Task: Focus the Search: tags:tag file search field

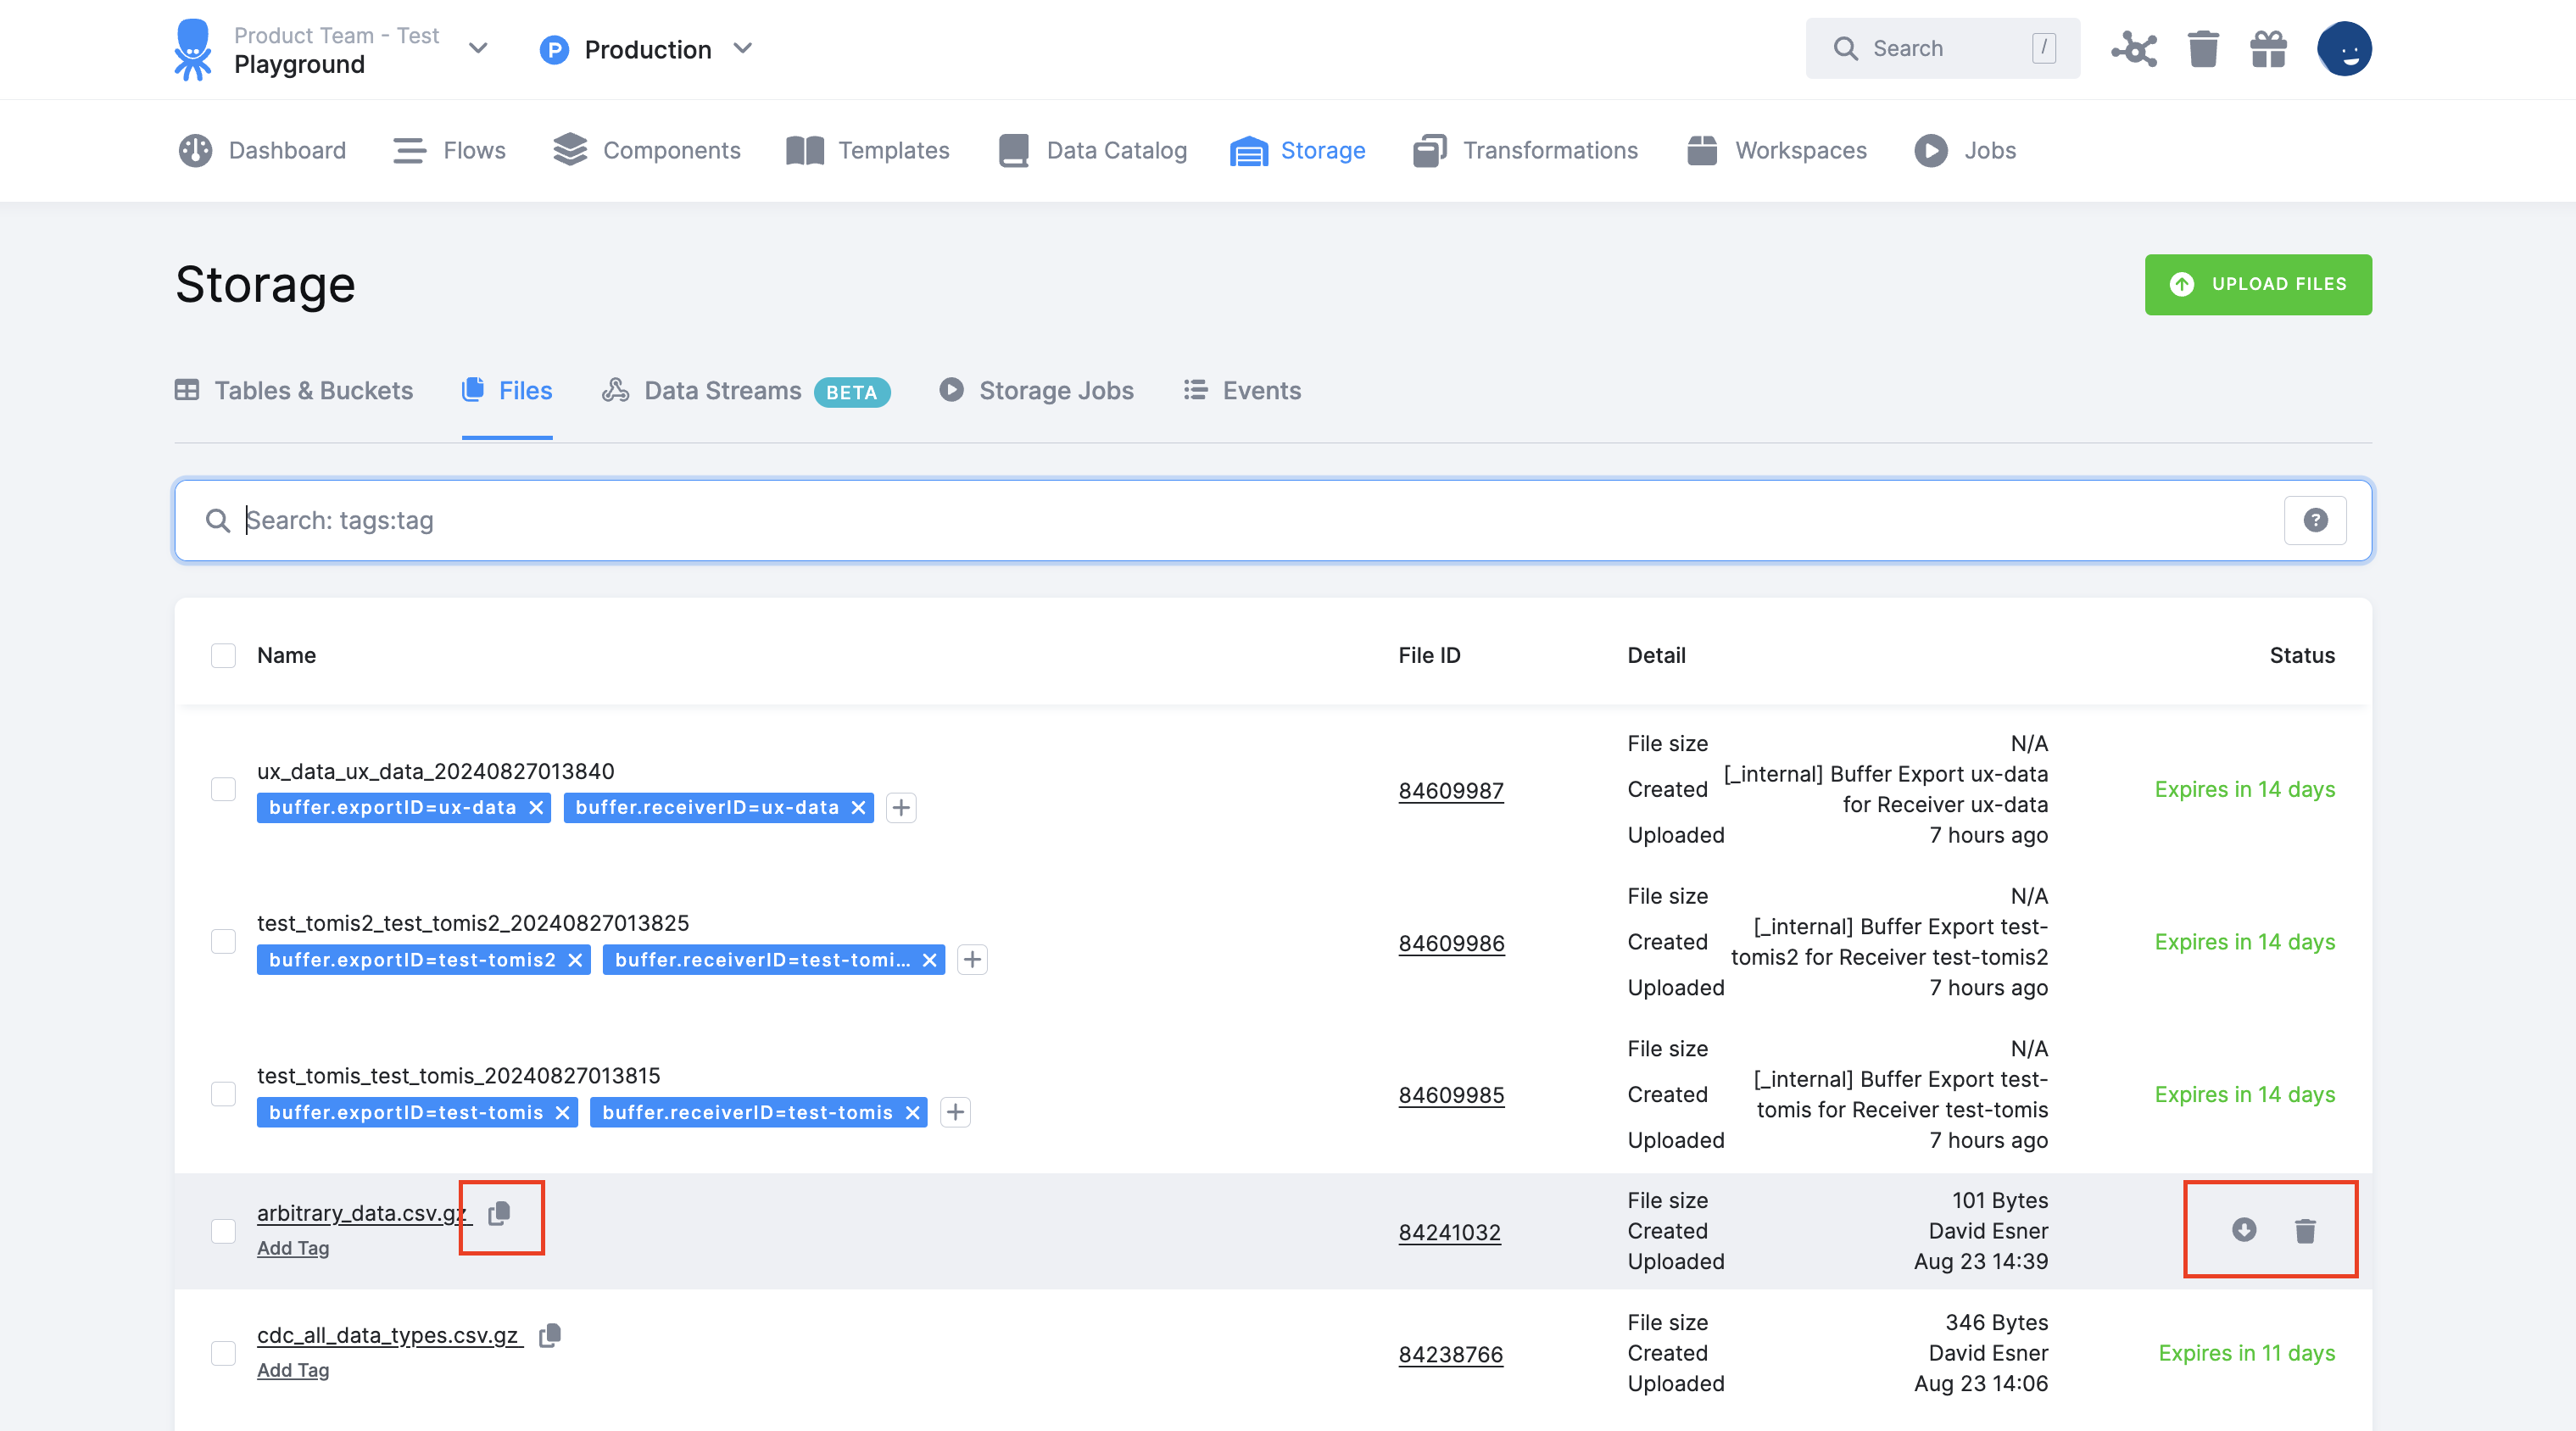Action: tap(1272, 520)
